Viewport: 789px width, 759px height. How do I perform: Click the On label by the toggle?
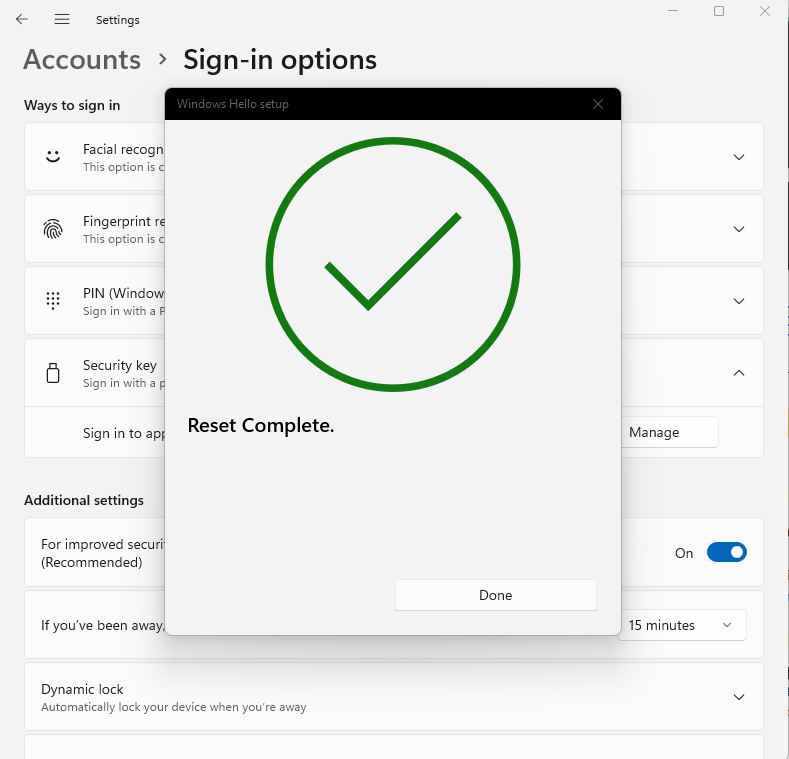[x=684, y=553]
